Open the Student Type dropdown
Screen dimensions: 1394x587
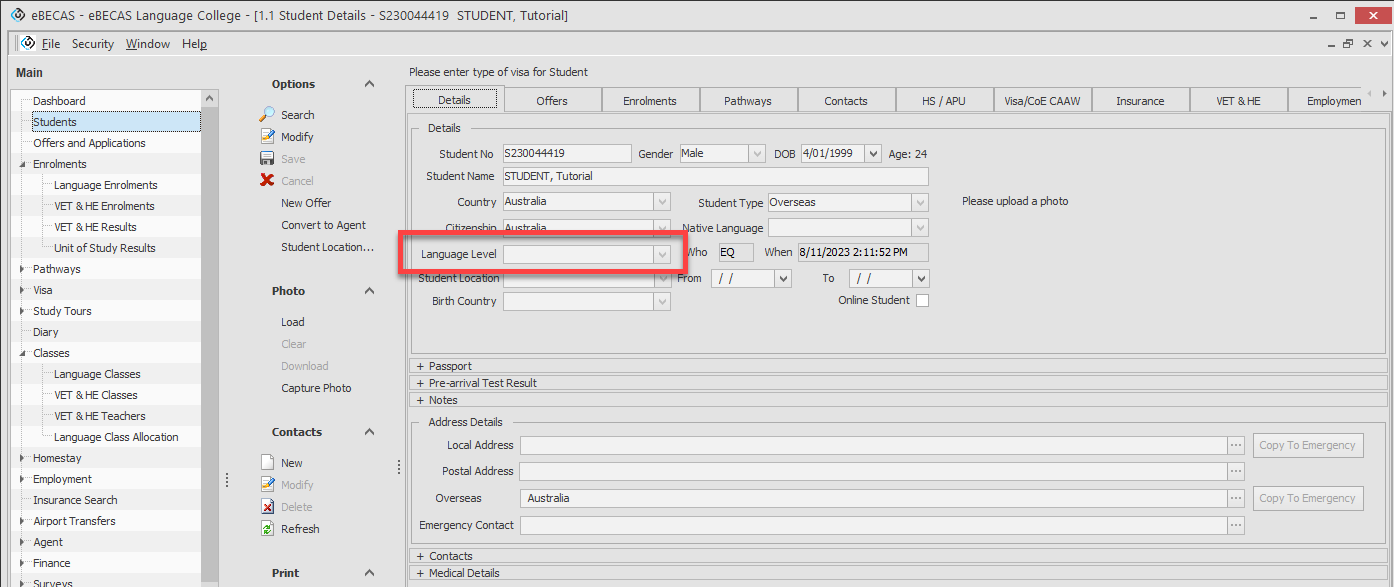(x=920, y=203)
